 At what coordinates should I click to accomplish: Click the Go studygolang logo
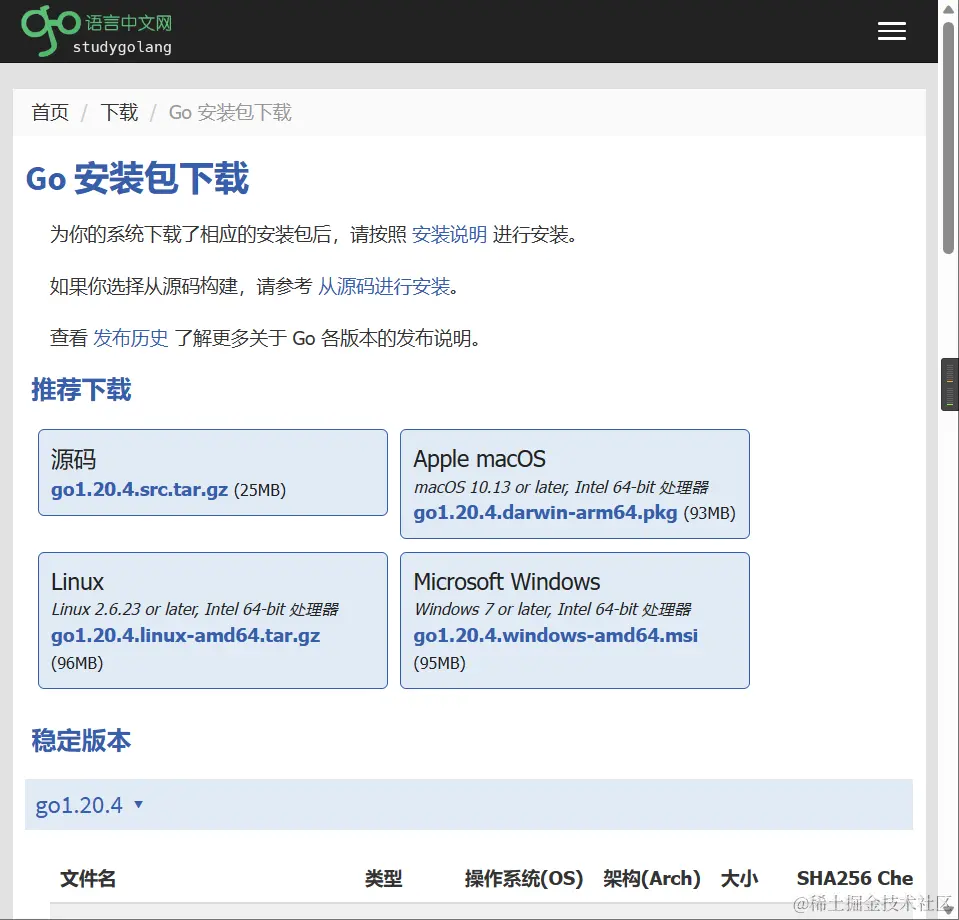(x=97, y=31)
